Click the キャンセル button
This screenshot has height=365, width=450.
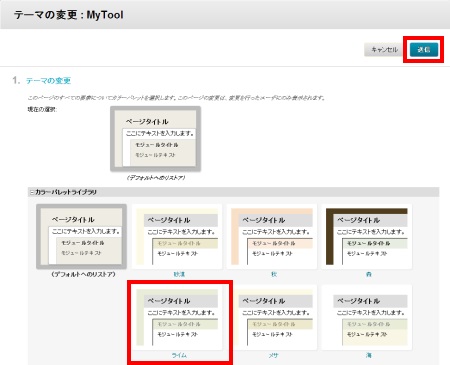tap(384, 50)
